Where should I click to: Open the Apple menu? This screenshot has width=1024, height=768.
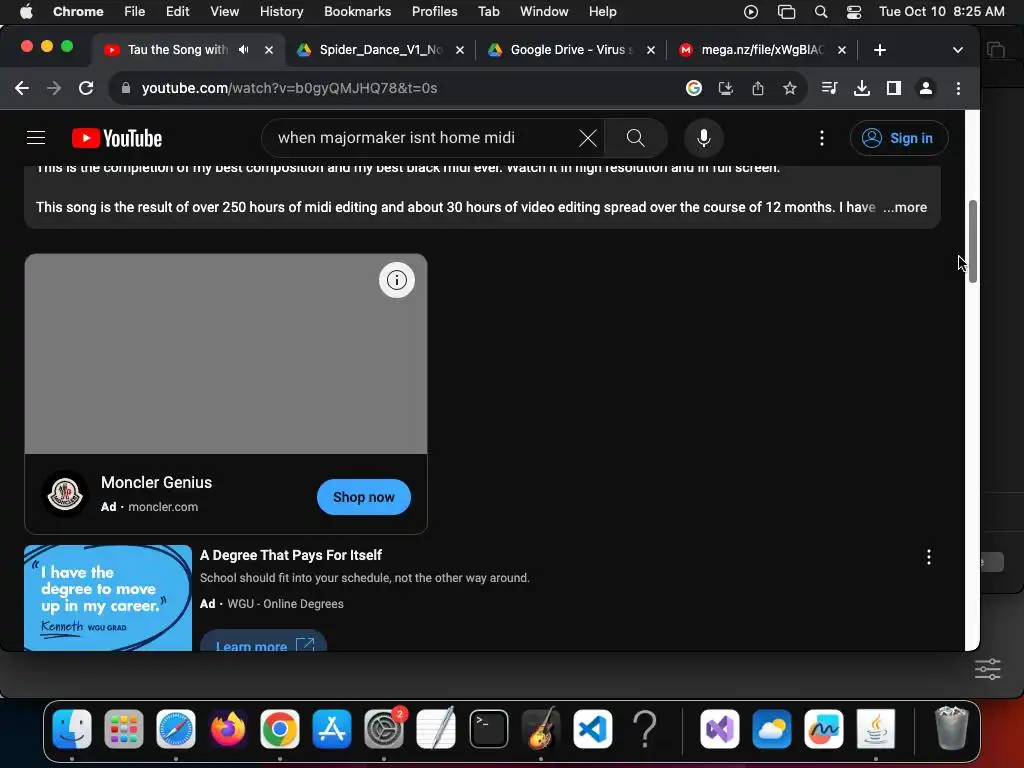(x=25, y=12)
